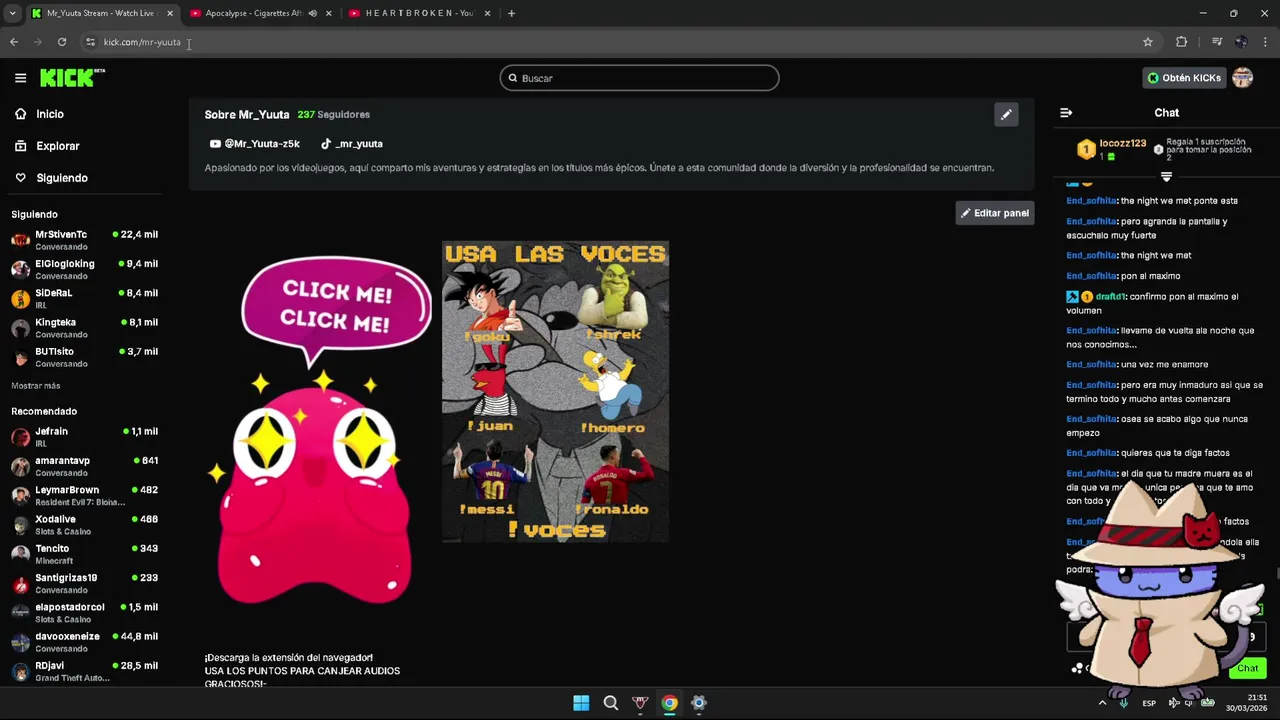This screenshot has width=1280, height=720.
Task: Click Xodalive channel avatar
Action: coord(20,525)
